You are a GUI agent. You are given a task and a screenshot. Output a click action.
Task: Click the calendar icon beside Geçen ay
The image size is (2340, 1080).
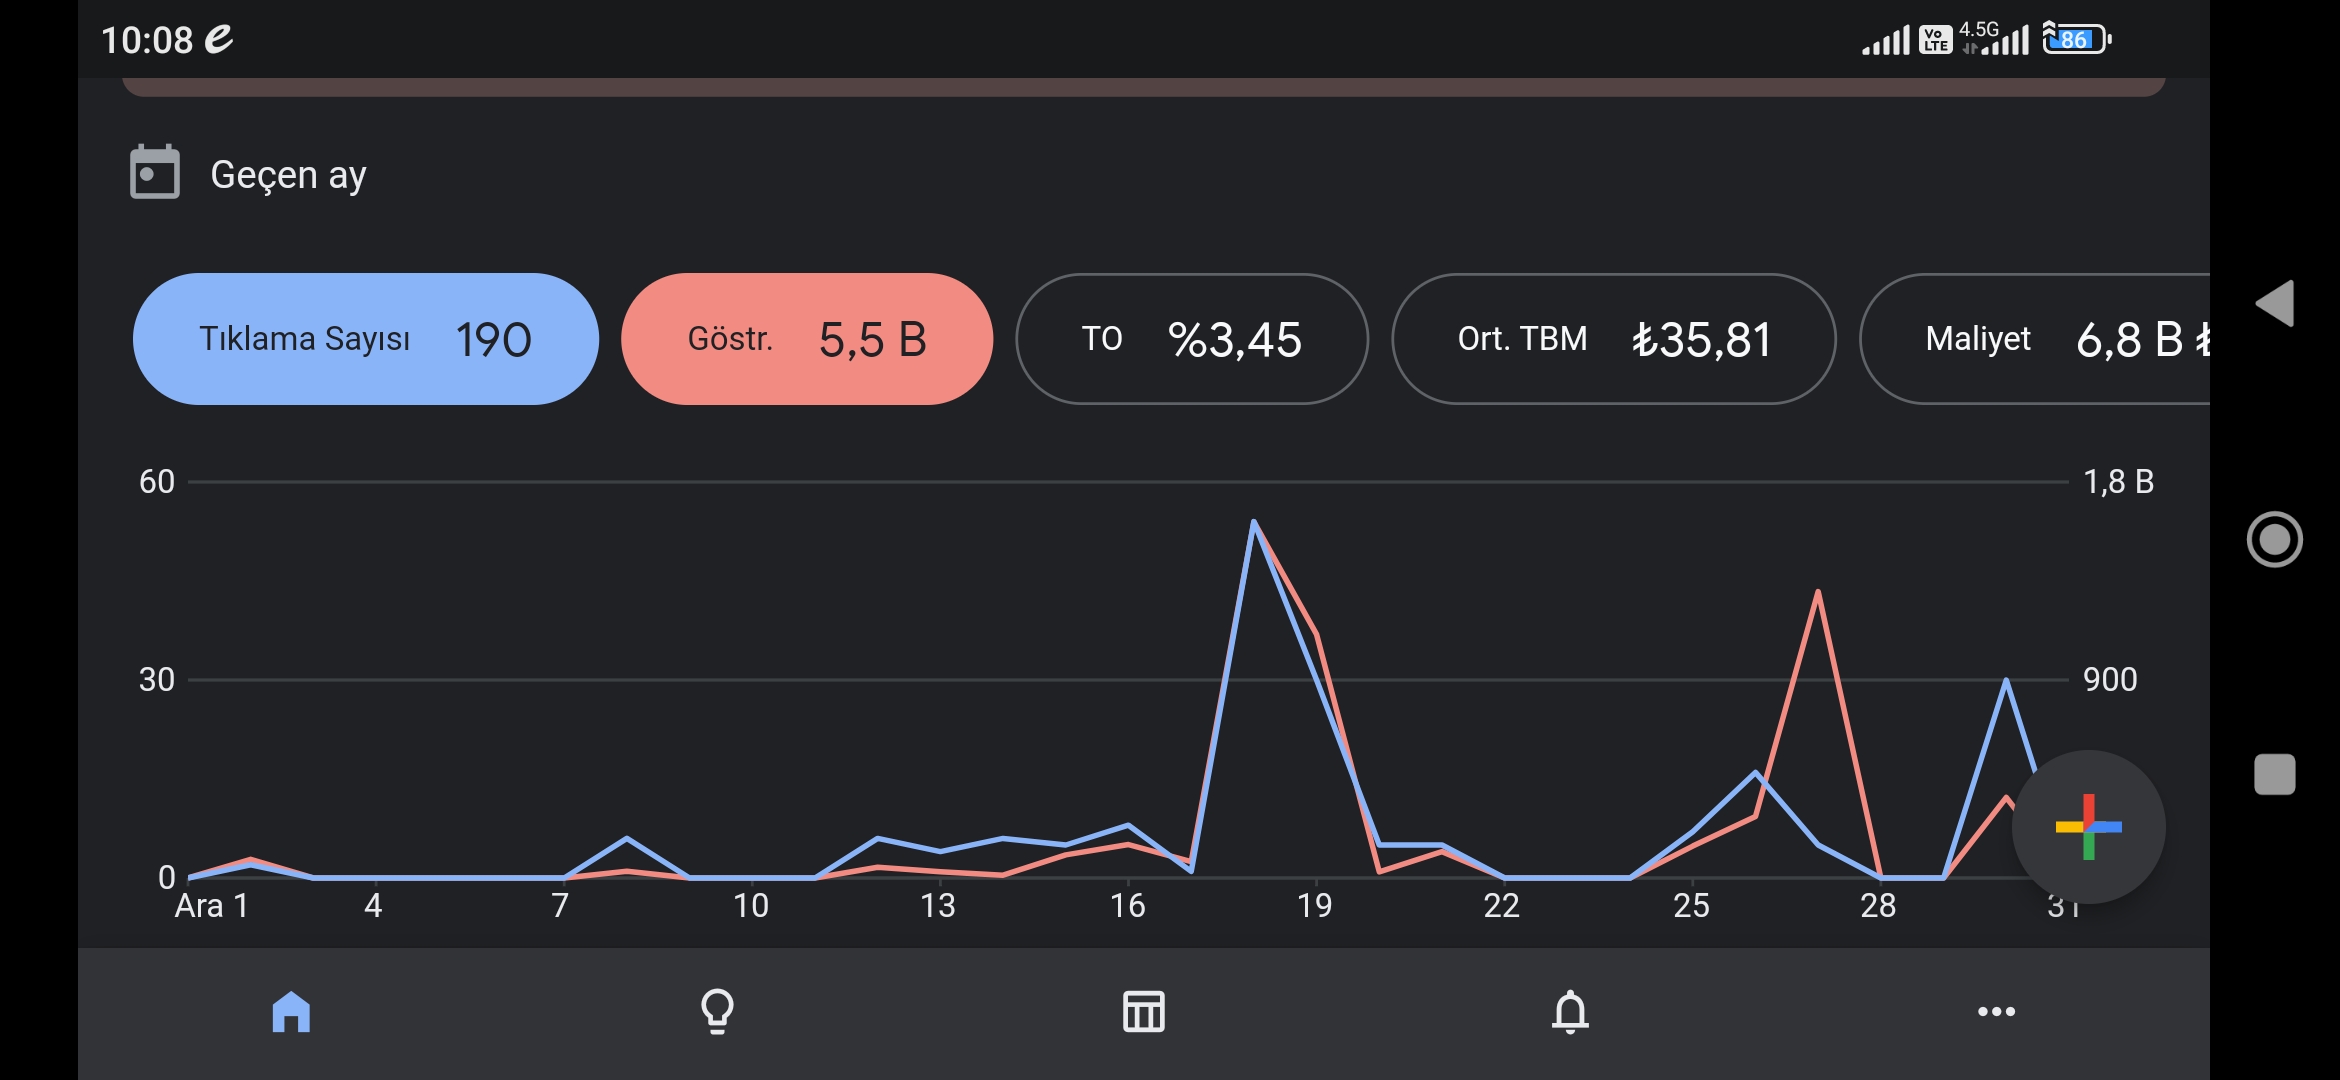point(155,172)
